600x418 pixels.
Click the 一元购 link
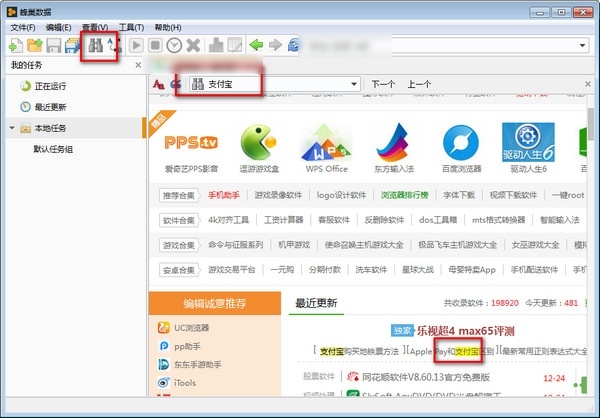282,270
